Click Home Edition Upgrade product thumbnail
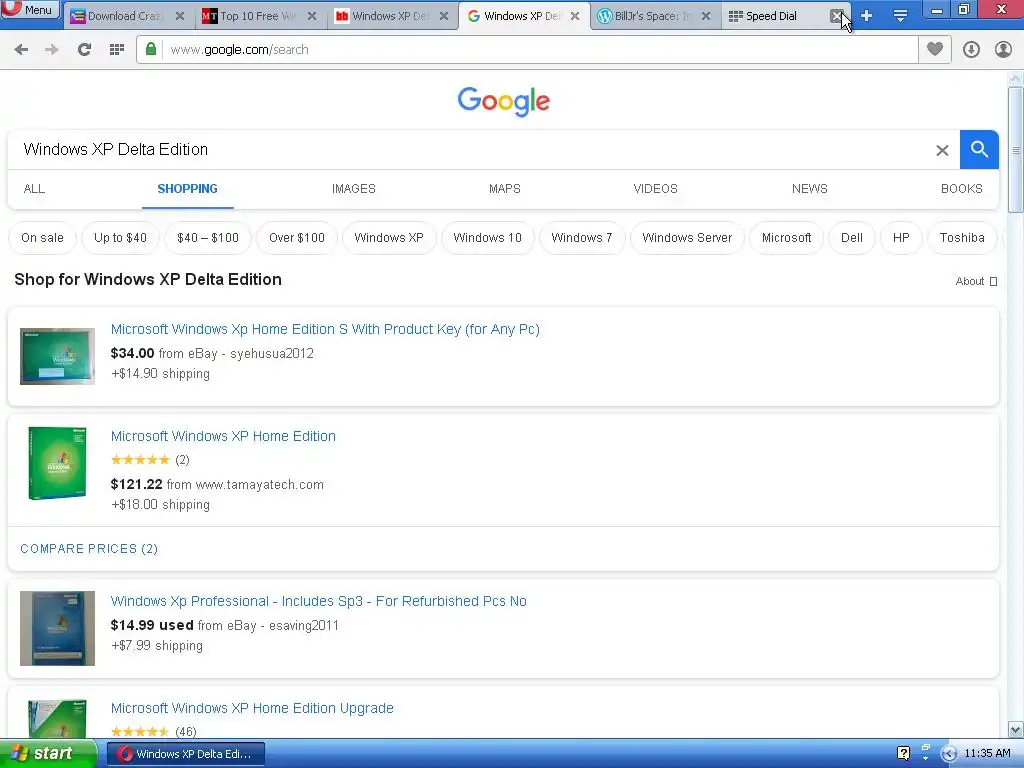This screenshot has height=768, width=1024. 57,718
